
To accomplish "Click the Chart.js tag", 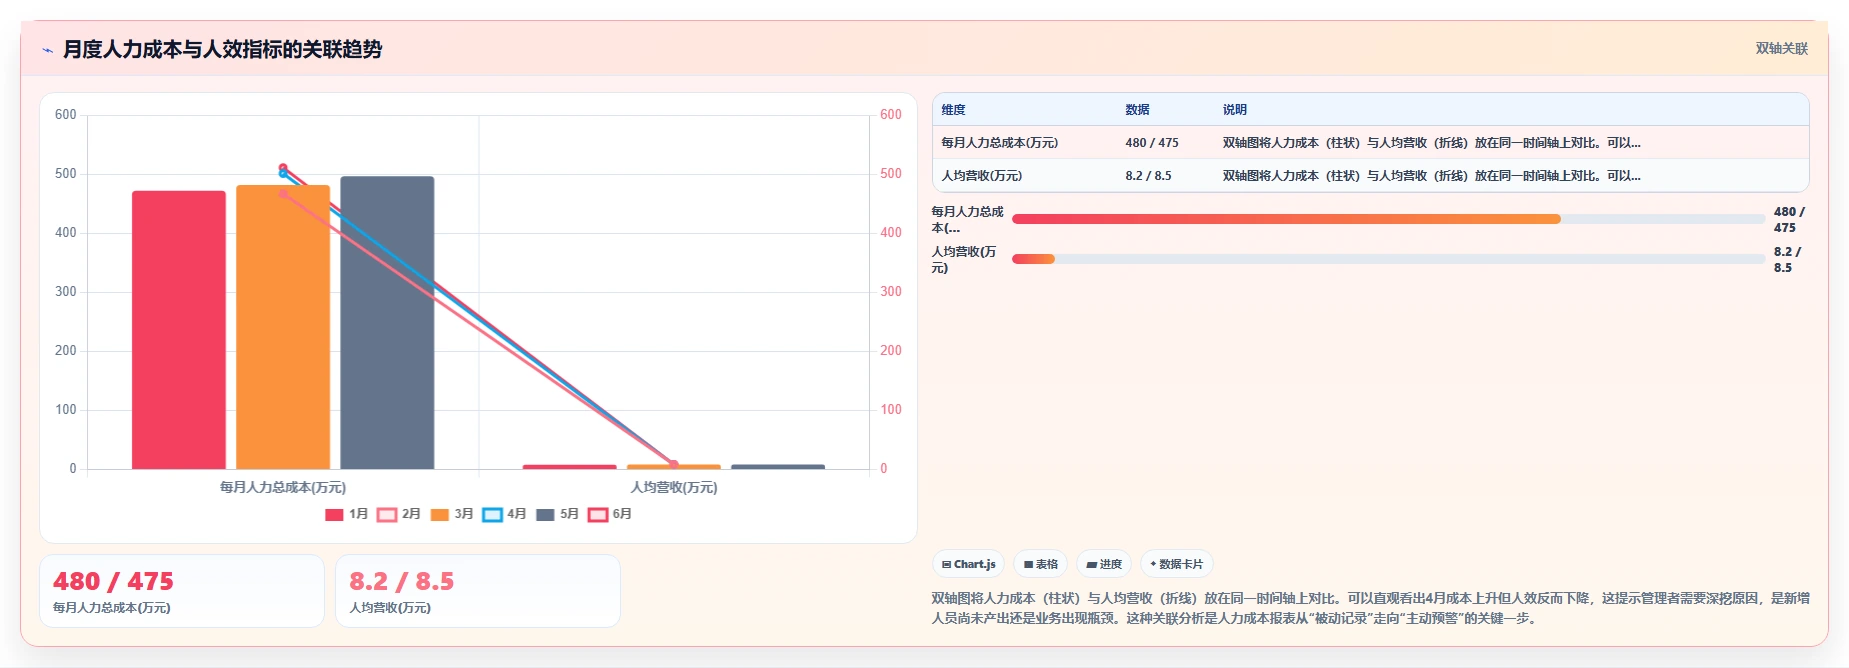I will pyautogui.click(x=968, y=564).
